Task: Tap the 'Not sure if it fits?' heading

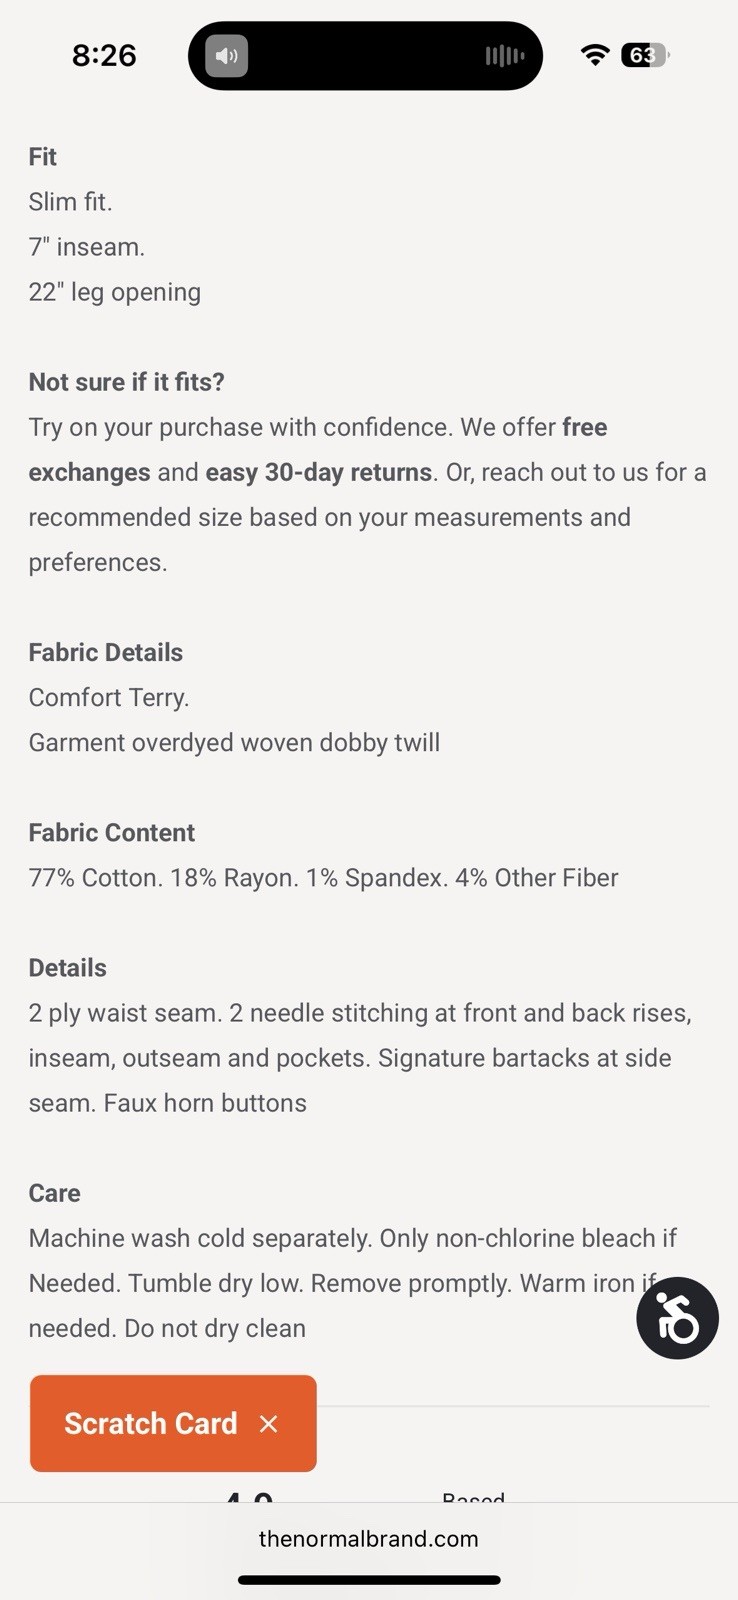Action: pyautogui.click(x=127, y=382)
